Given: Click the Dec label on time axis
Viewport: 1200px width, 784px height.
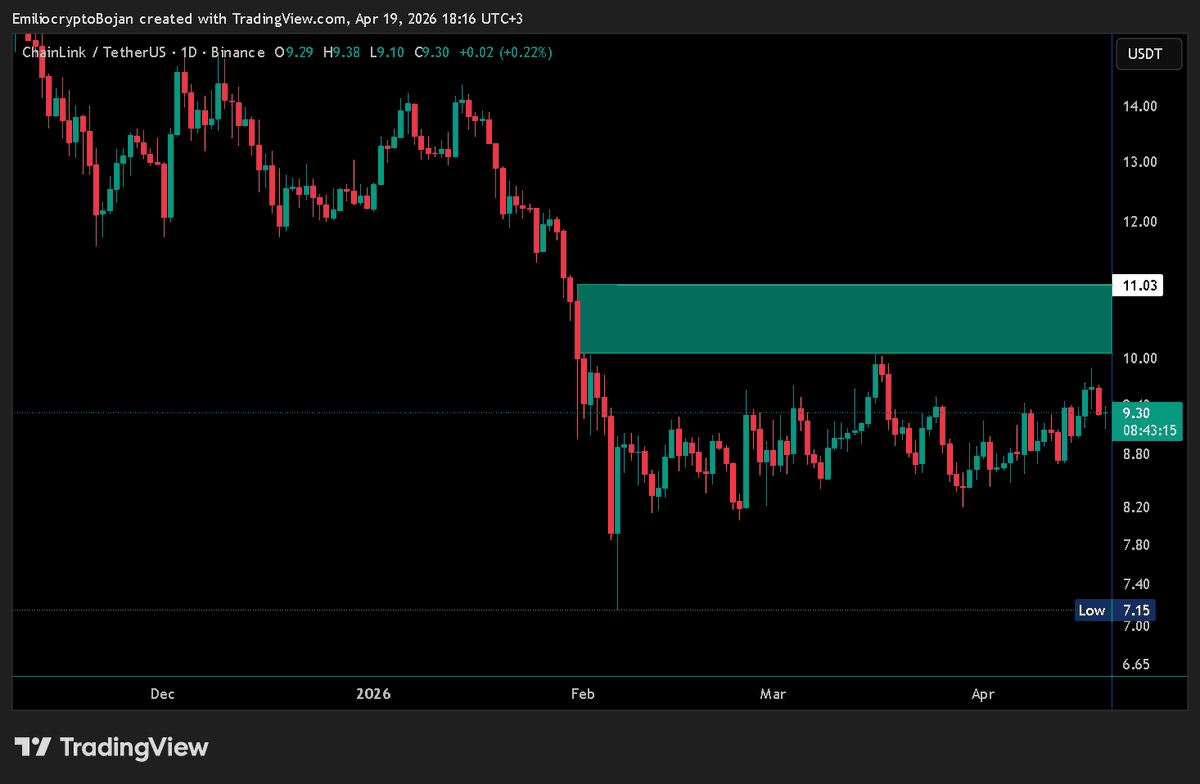Looking at the screenshot, I should (x=162, y=694).
